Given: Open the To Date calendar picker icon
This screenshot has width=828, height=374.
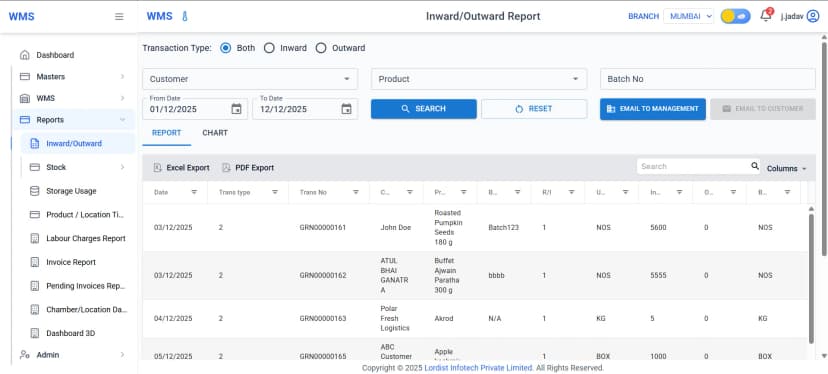Looking at the screenshot, I should [346, 109].
